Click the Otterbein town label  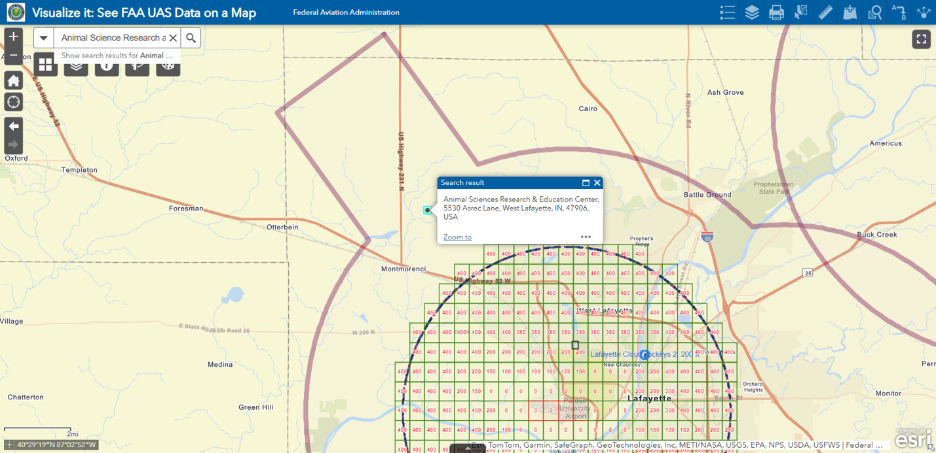pyautogui.click(x=282, y=227)
